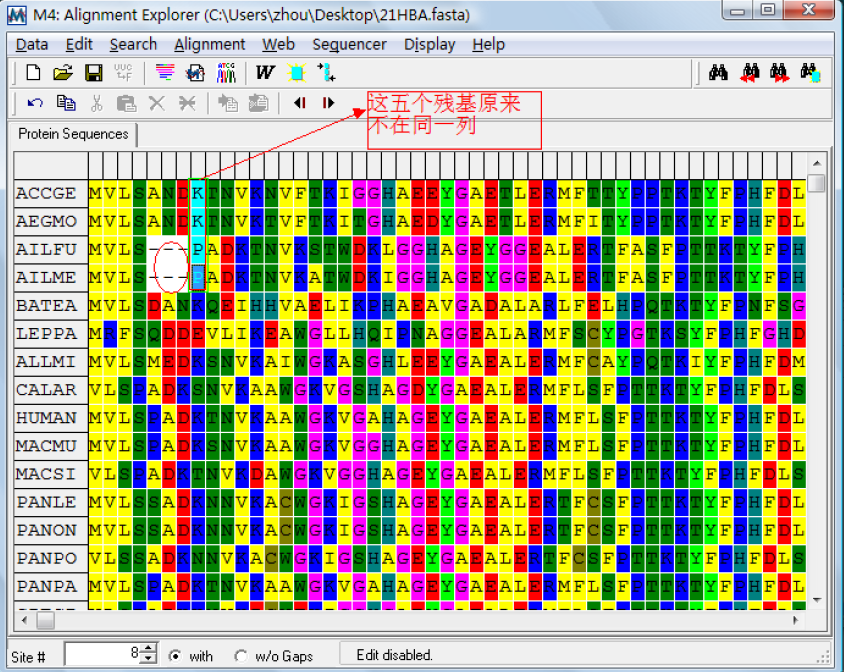Move selected residues left
844x672 pixels.
point(300,103)
